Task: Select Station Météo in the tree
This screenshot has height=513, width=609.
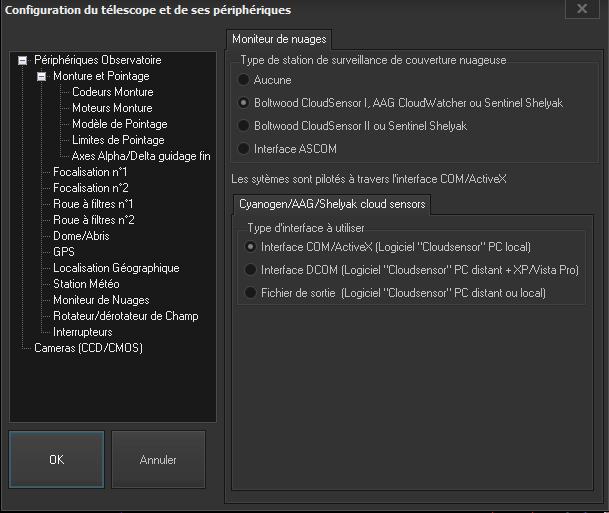Action: coord(89,284)
